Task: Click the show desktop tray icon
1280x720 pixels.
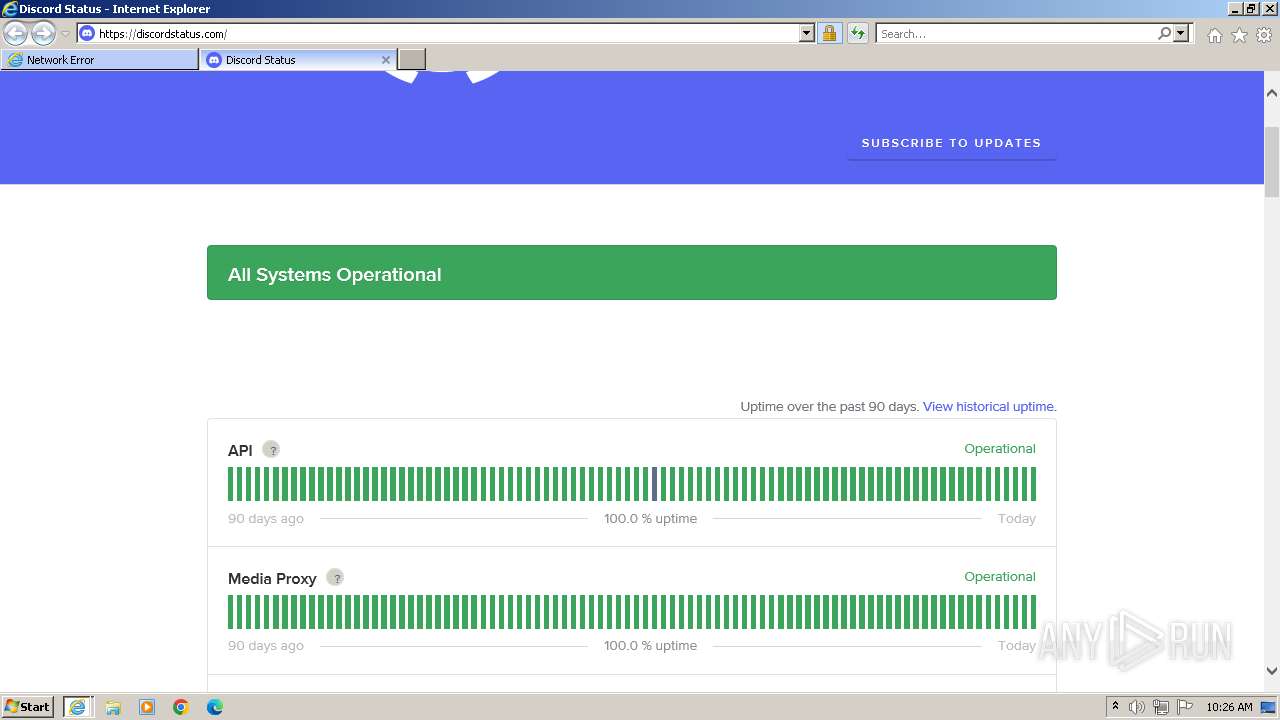Action: coord(1270,707)
